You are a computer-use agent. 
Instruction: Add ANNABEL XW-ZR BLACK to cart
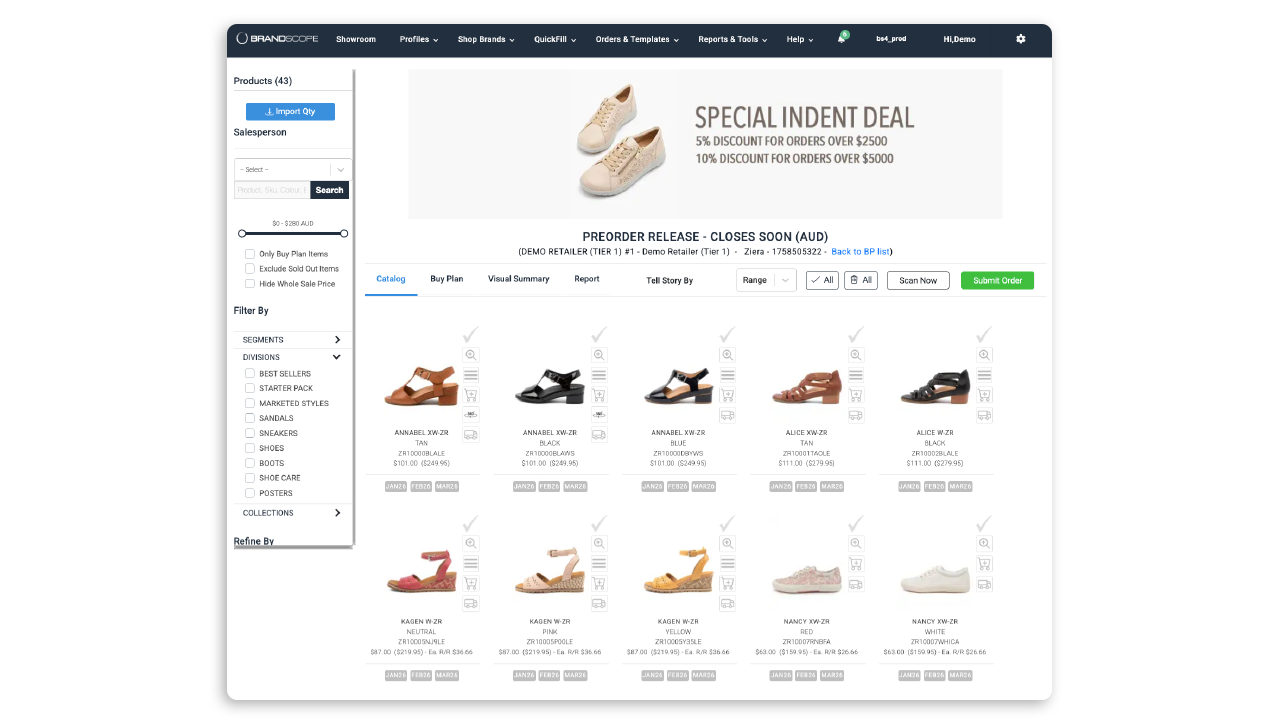tap(598, 394)
